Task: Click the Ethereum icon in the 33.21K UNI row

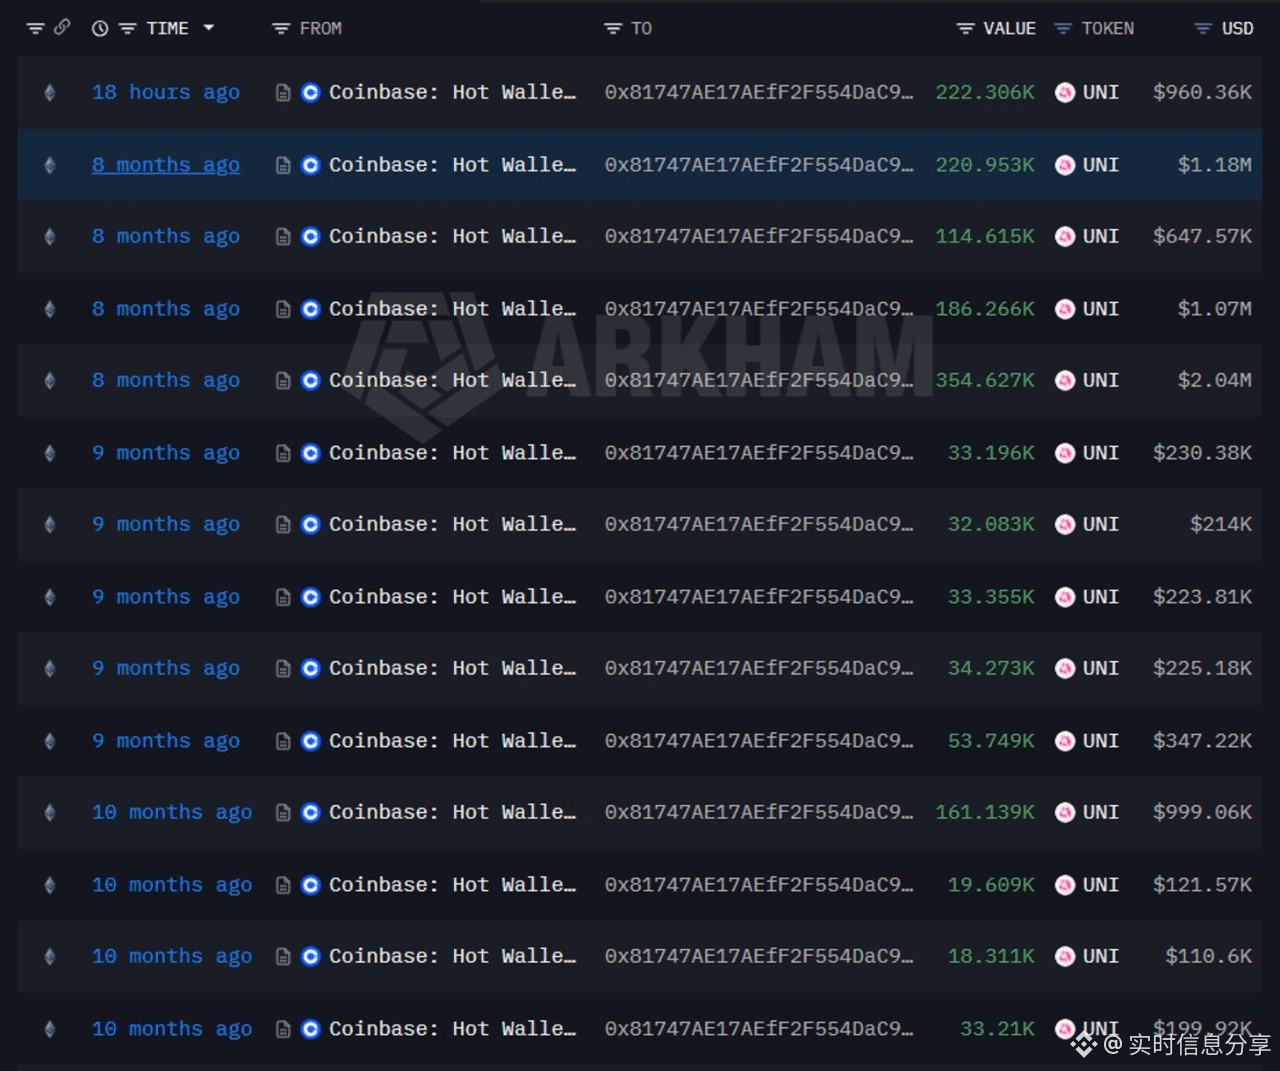Action: pyautogui.click(x=50, y=1029)
